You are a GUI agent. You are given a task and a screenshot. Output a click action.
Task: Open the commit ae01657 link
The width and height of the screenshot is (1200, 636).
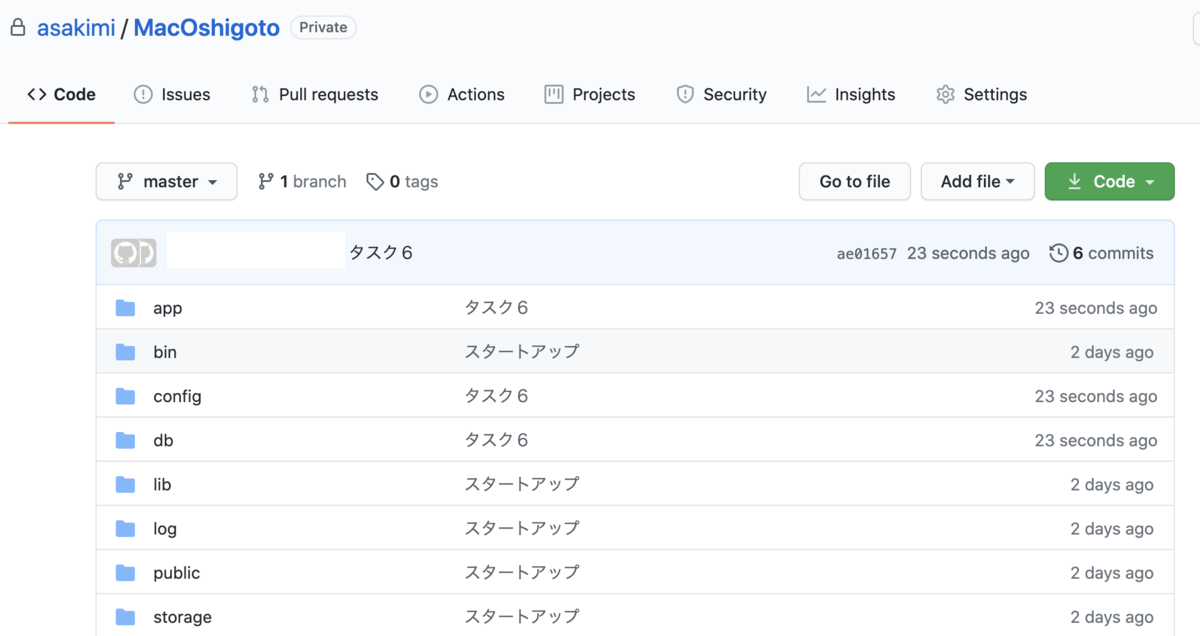pyautogui.click(x=866, y=253)
